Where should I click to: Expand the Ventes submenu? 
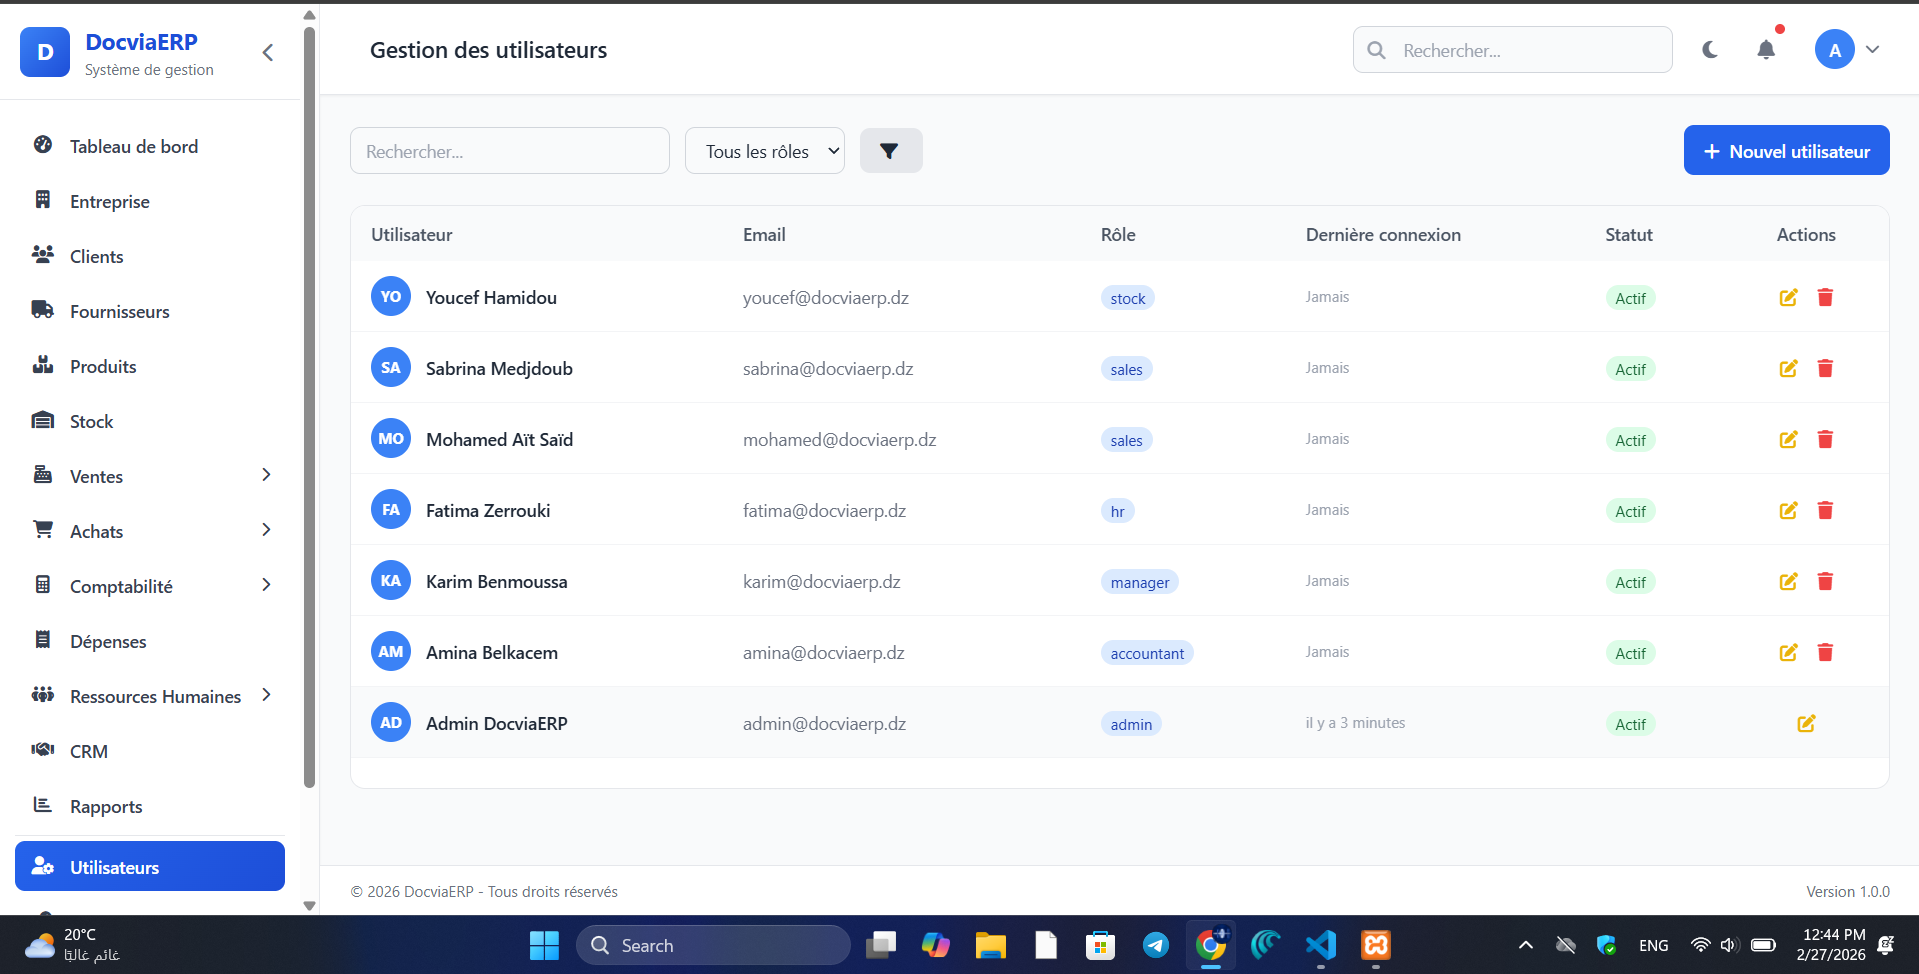click(x=266, y=476)
